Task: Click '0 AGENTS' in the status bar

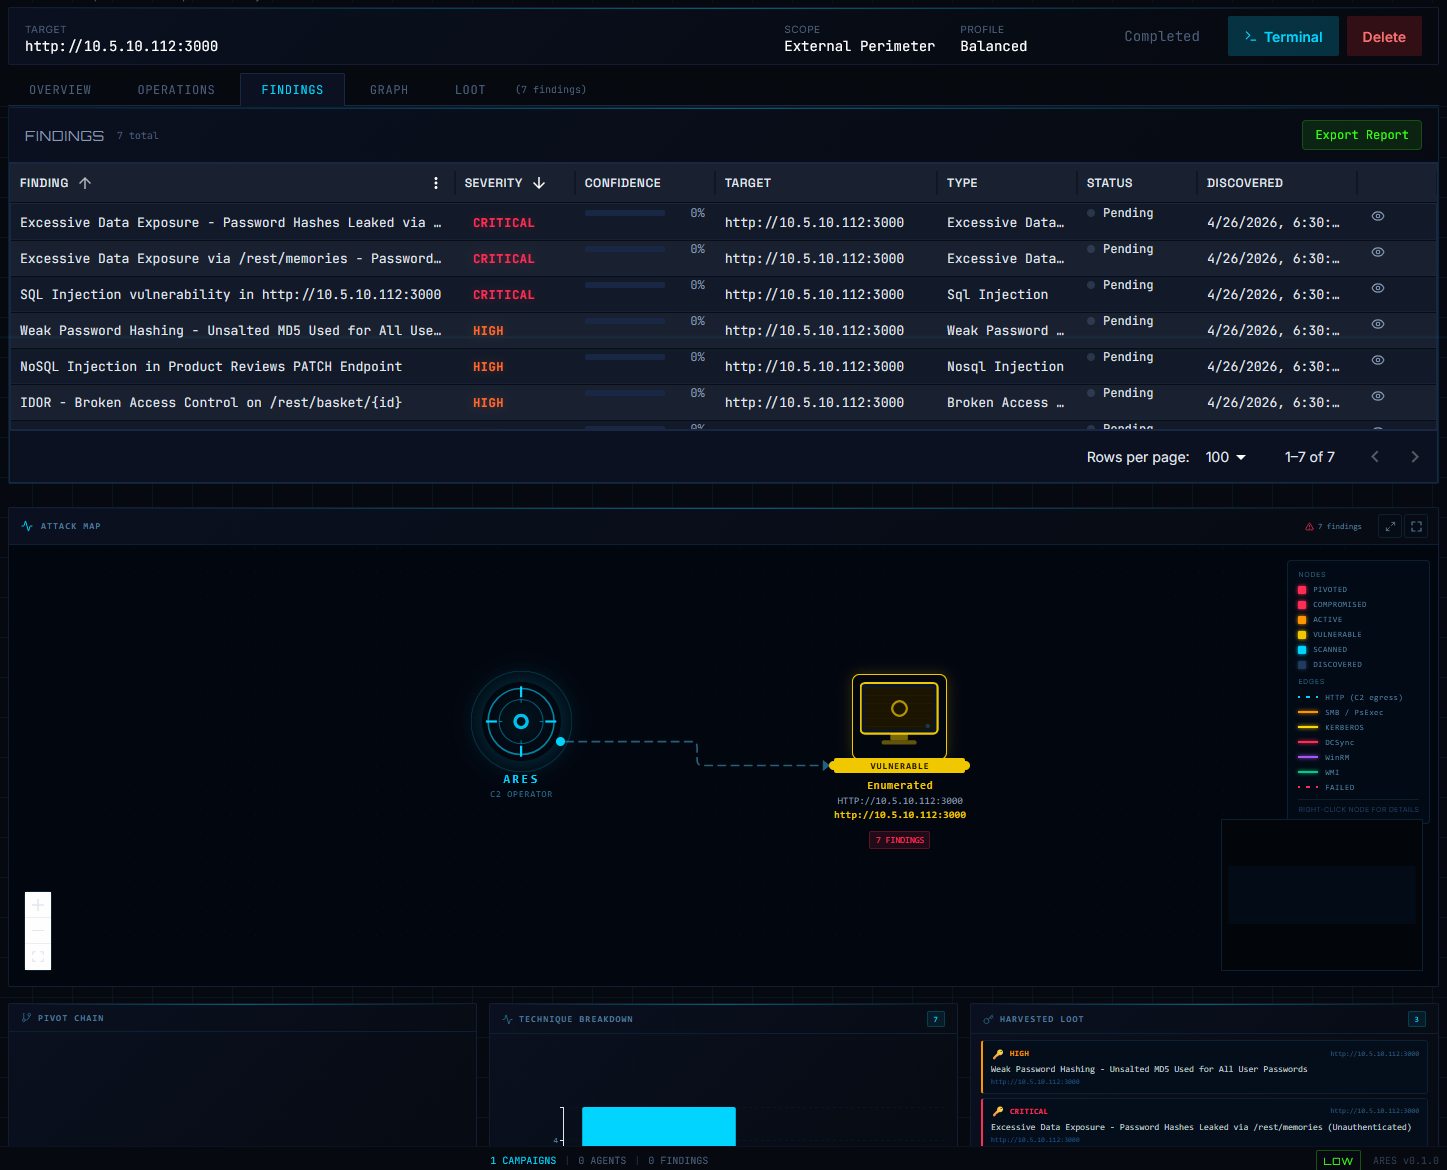Action: coord(602,1161)
